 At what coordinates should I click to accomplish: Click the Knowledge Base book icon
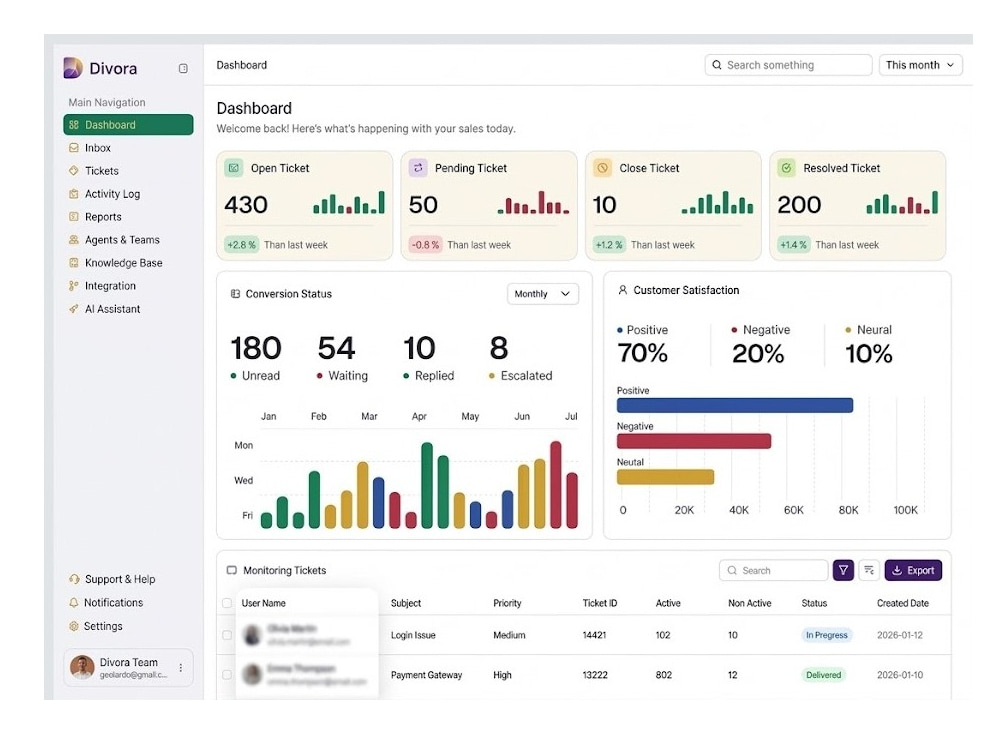pyautogui.click(x=74, y=263)
